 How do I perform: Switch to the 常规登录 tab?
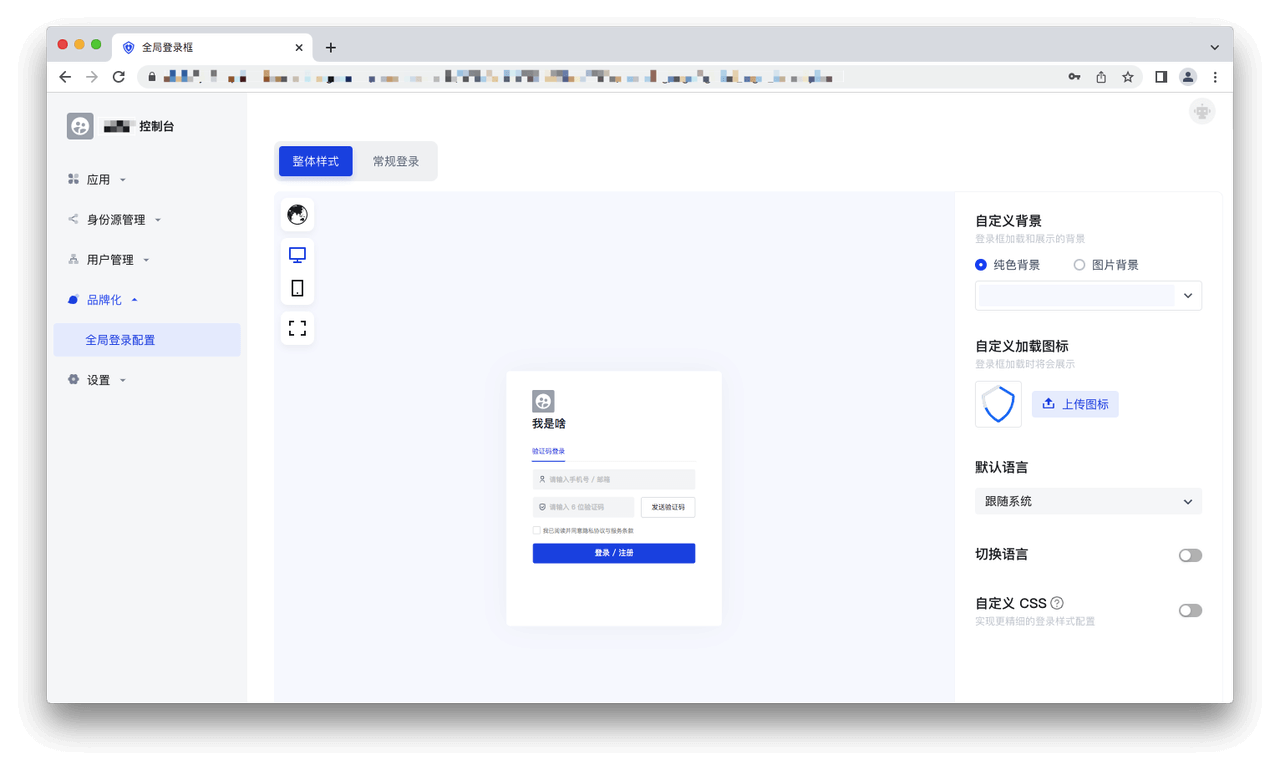click(x=396, y=161)
